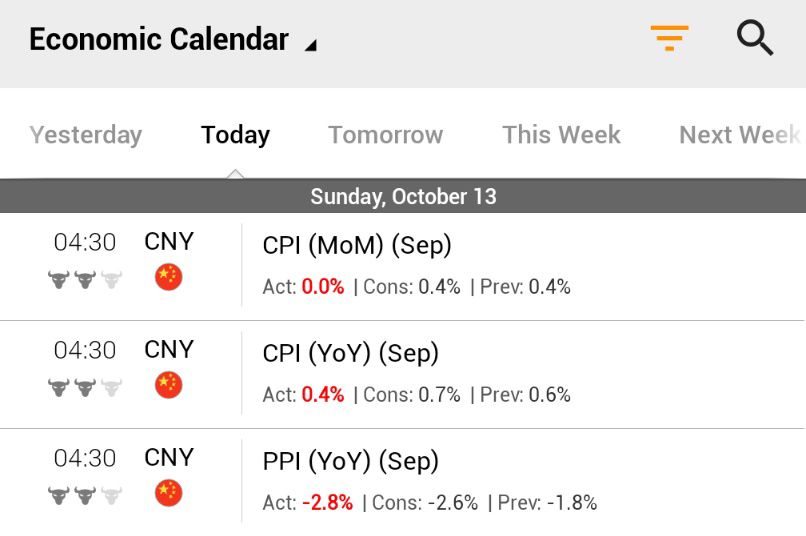The image size is (806, 536).
Task: Open the CPI (MoM) (Sep) event
Action: (x=357, y=245)
